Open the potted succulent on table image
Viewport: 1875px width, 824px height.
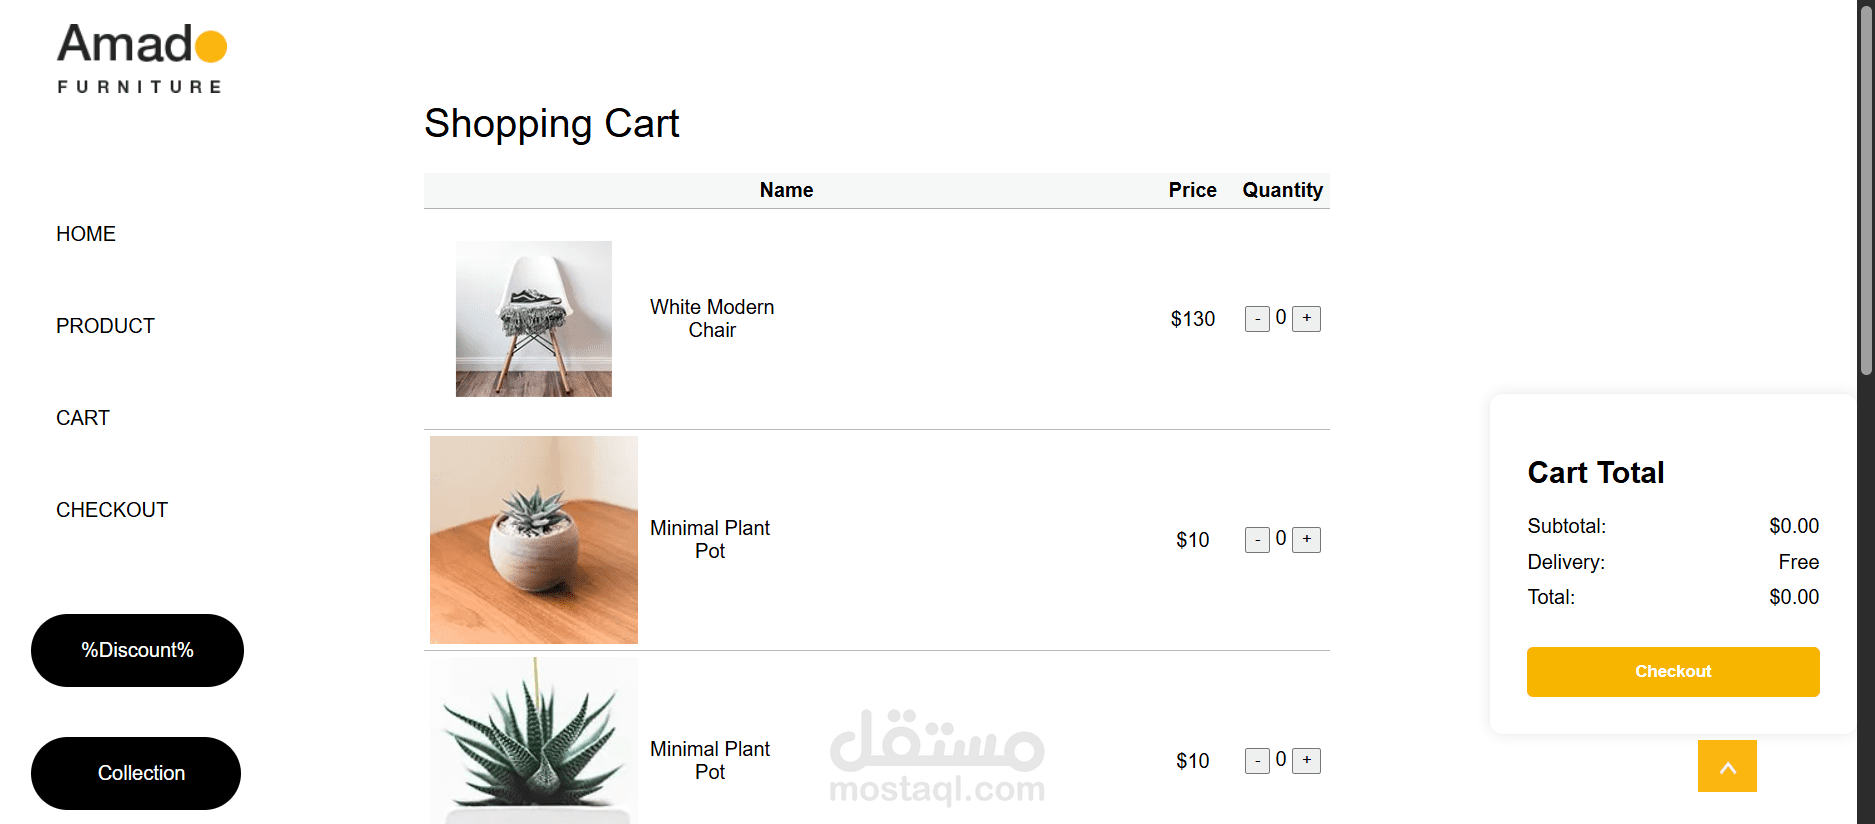click(x=534, y=540)
